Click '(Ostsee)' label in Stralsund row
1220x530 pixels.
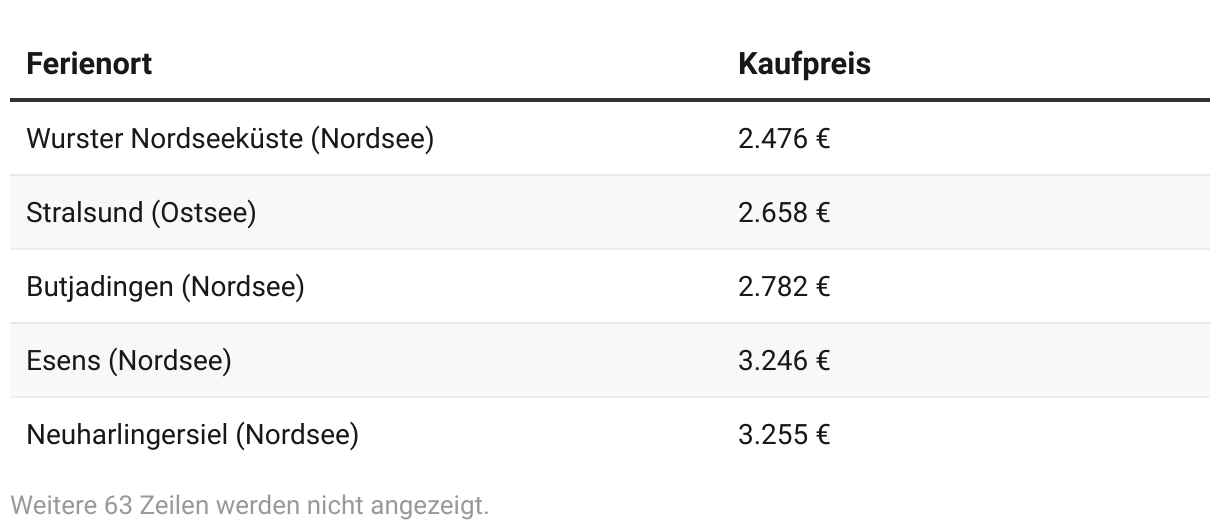pyautogui.click(x=204, y=213)
